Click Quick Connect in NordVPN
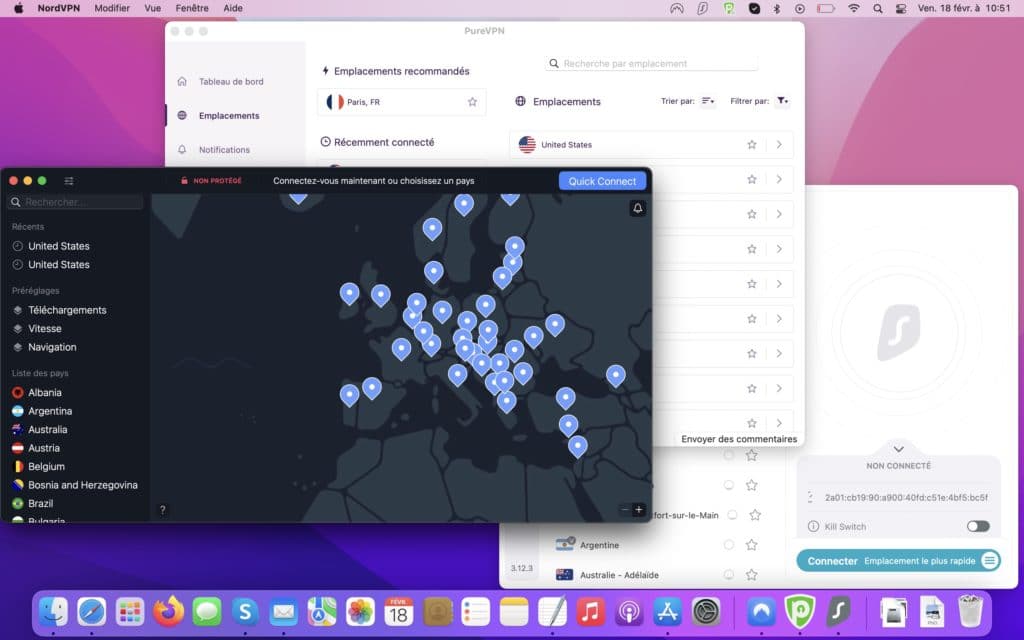The width and height of the screenshot is (1024, 640). [x=602, y=181]
